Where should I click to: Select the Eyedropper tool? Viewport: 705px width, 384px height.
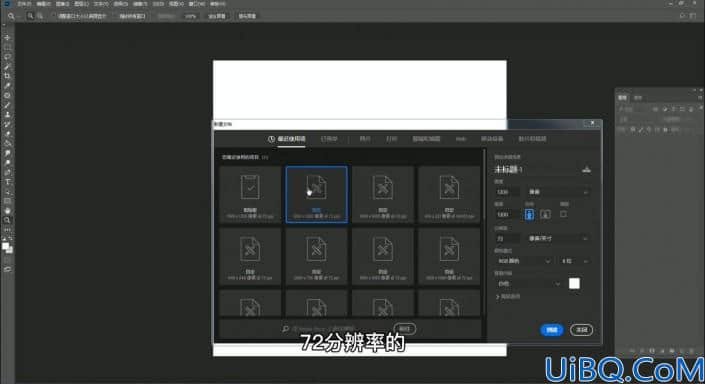pyautogui.click(x=7, y=86)
